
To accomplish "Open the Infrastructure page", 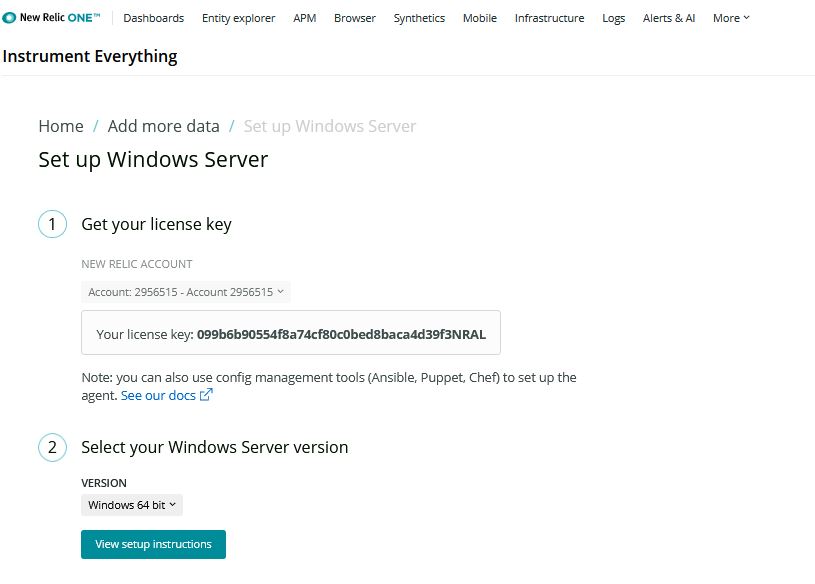I will click(549, 18).
